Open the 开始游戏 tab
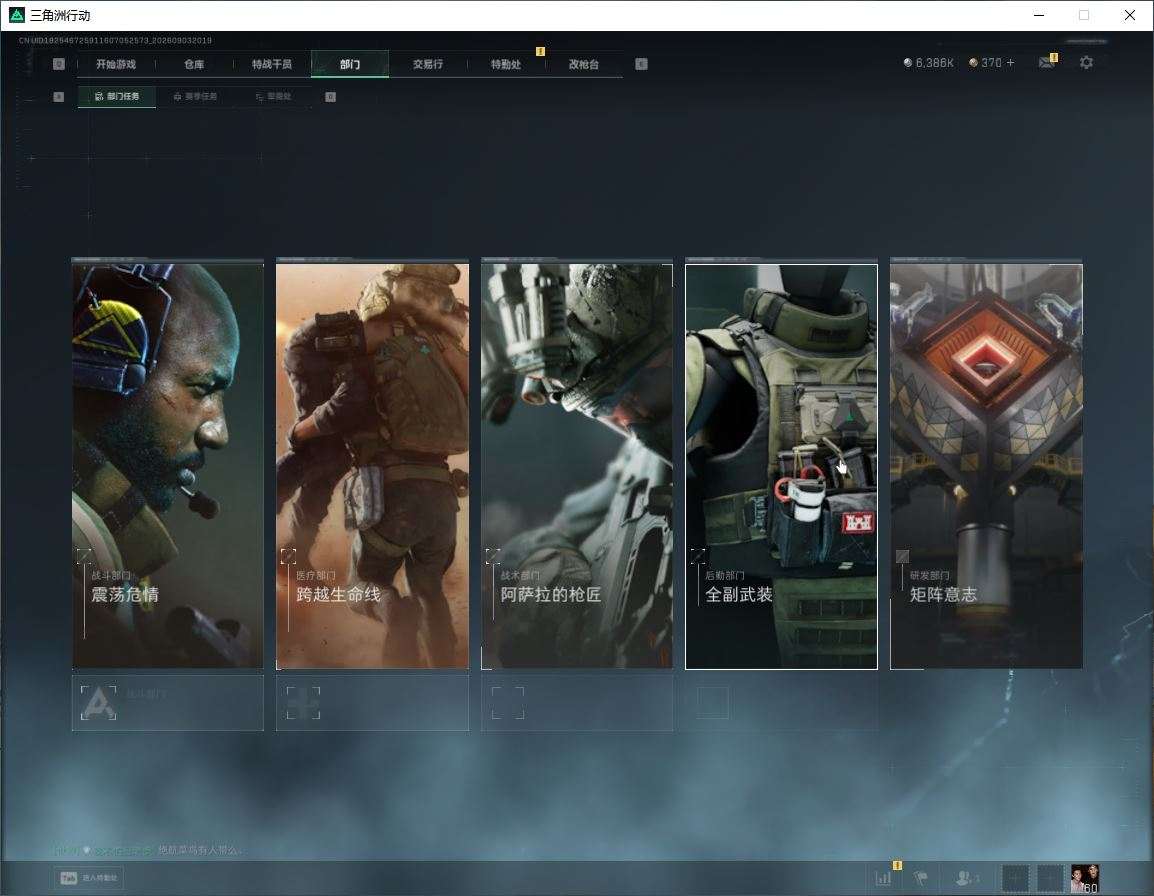This screenshot has width=1154, height=896. click(116, 64)
